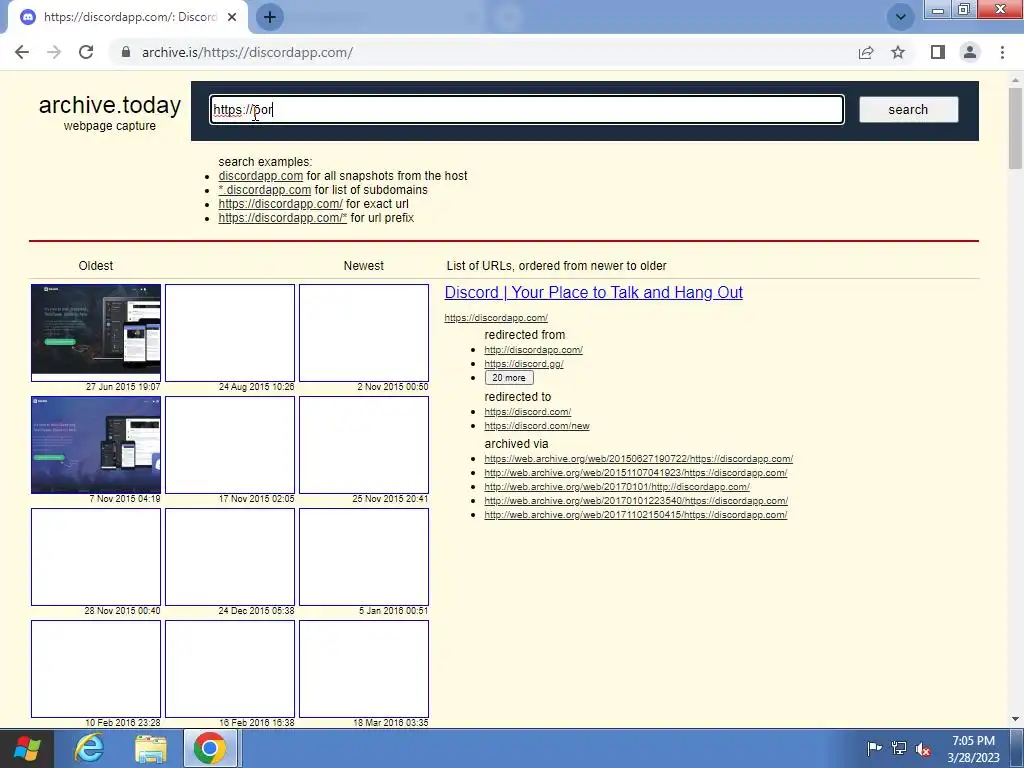
Task: Open snapshot thumbnail dated 28 Nov 2015
Action: point(96,557)
